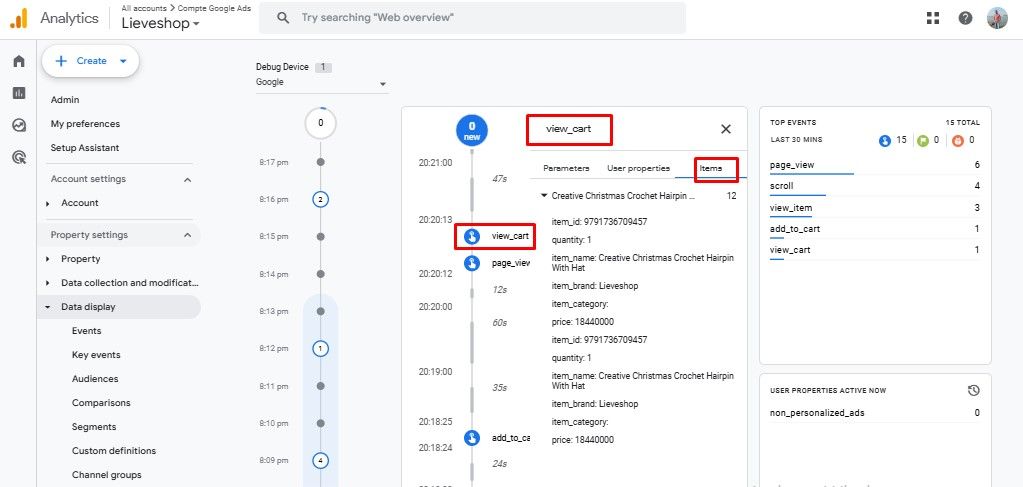Switch to the User properties tab
This screenshot has width=1023, height=487.
pos(638,168)
